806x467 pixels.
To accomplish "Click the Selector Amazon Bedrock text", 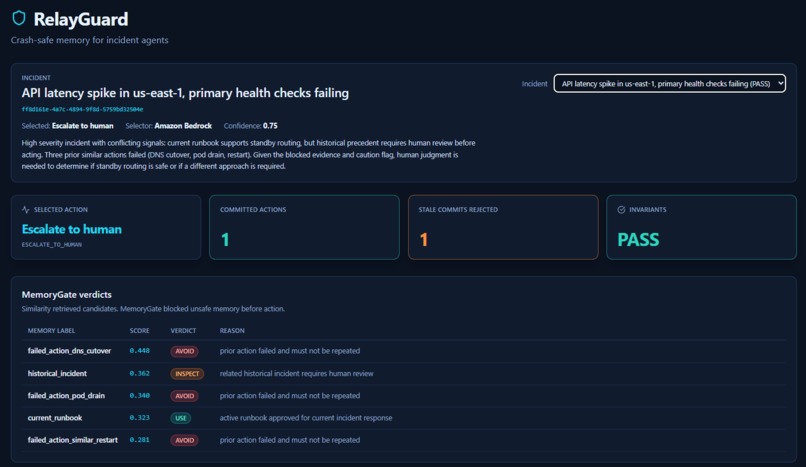I will click(168, 126).
